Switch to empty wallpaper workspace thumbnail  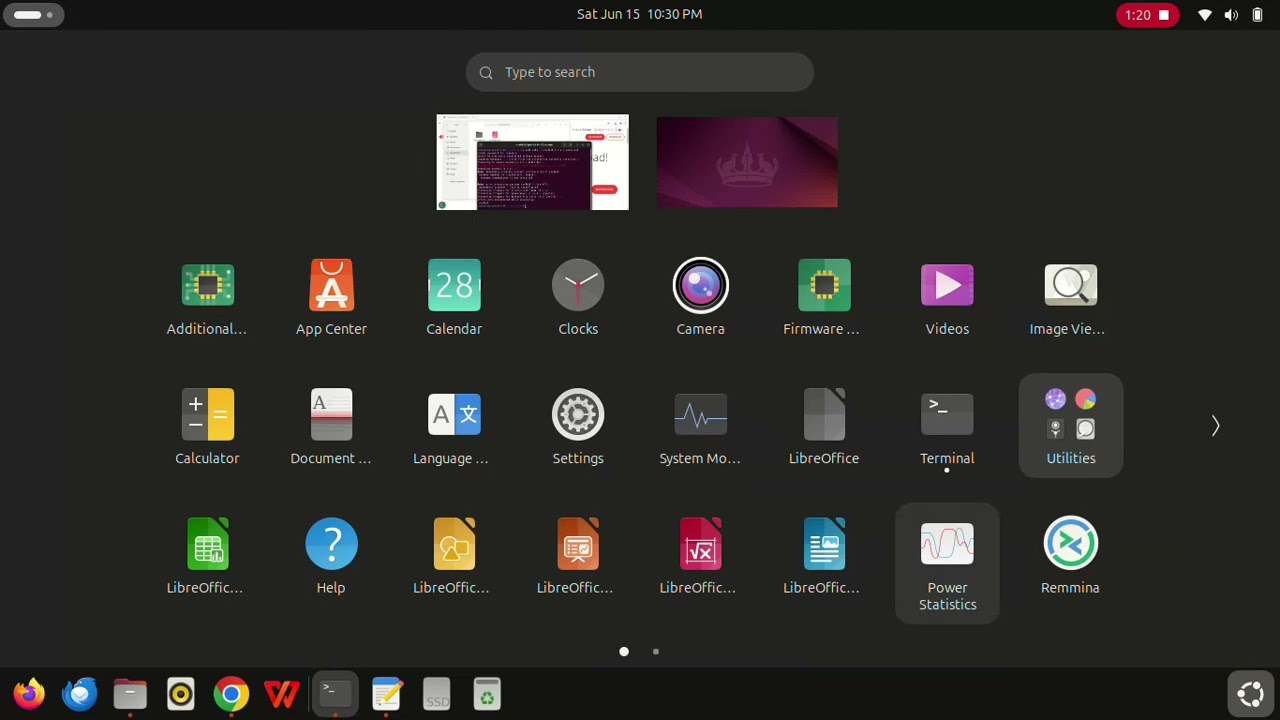pos(747,162)
